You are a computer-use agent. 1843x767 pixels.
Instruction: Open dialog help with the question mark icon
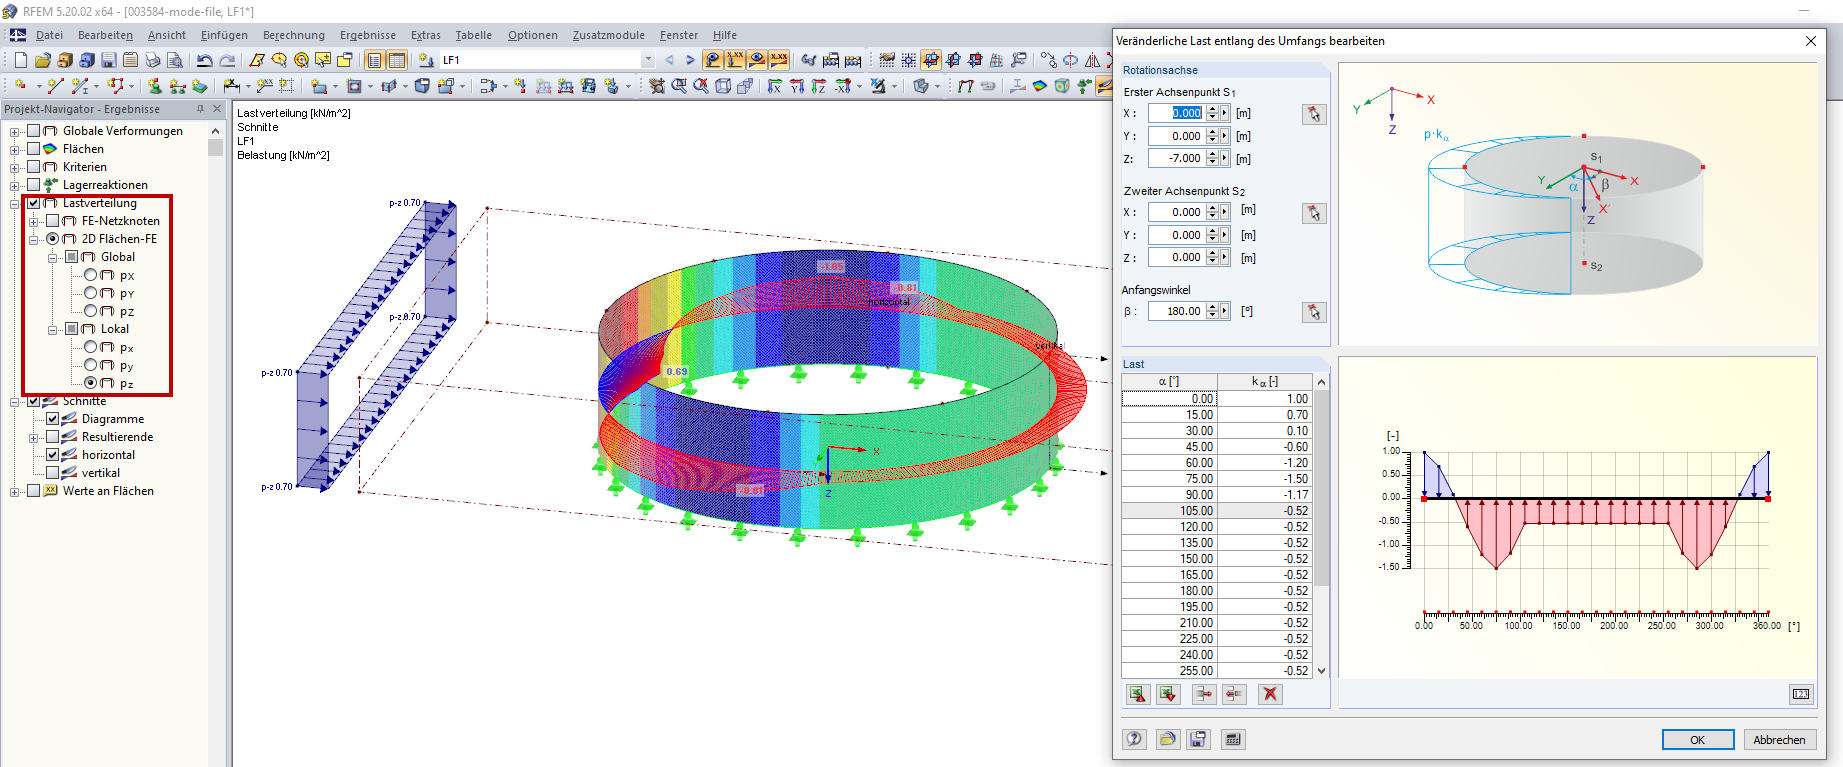[1134, 739]
